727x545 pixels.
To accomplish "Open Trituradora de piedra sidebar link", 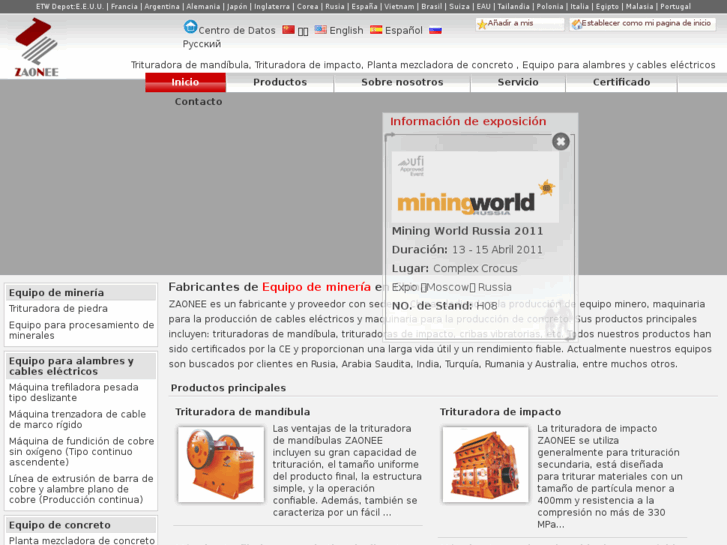I will 58,308.
